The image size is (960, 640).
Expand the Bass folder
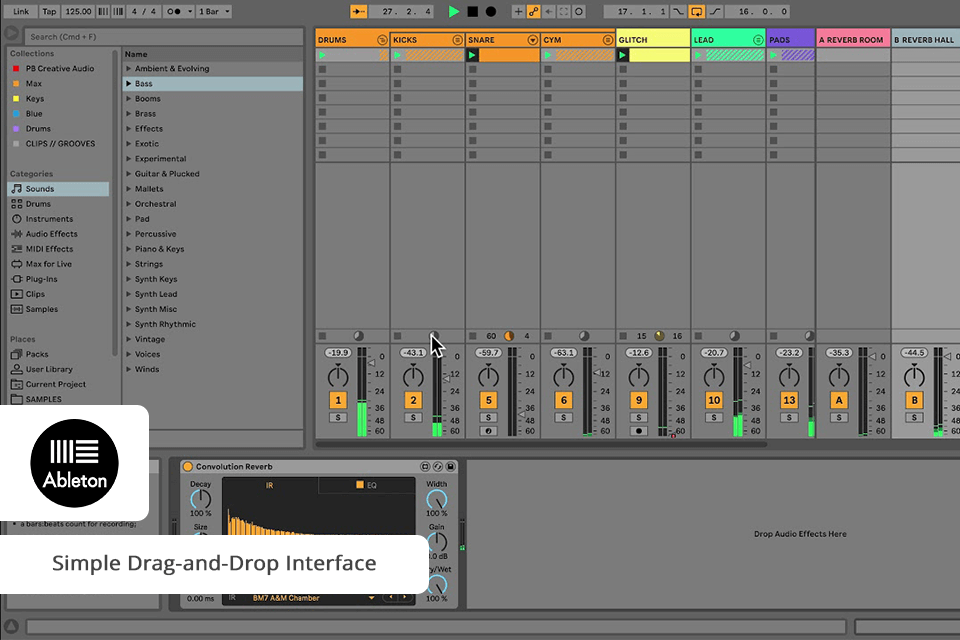click(129, 84)
